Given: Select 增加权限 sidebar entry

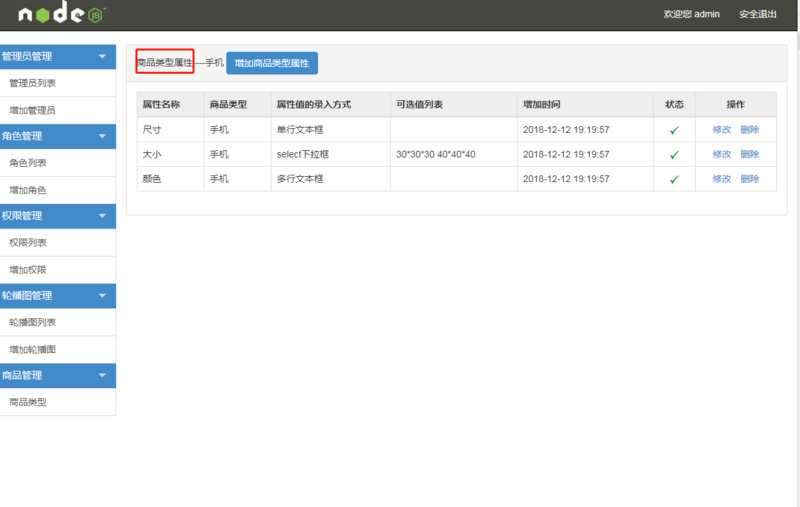Looking at the screenshot, I should [x=58, y=270].
